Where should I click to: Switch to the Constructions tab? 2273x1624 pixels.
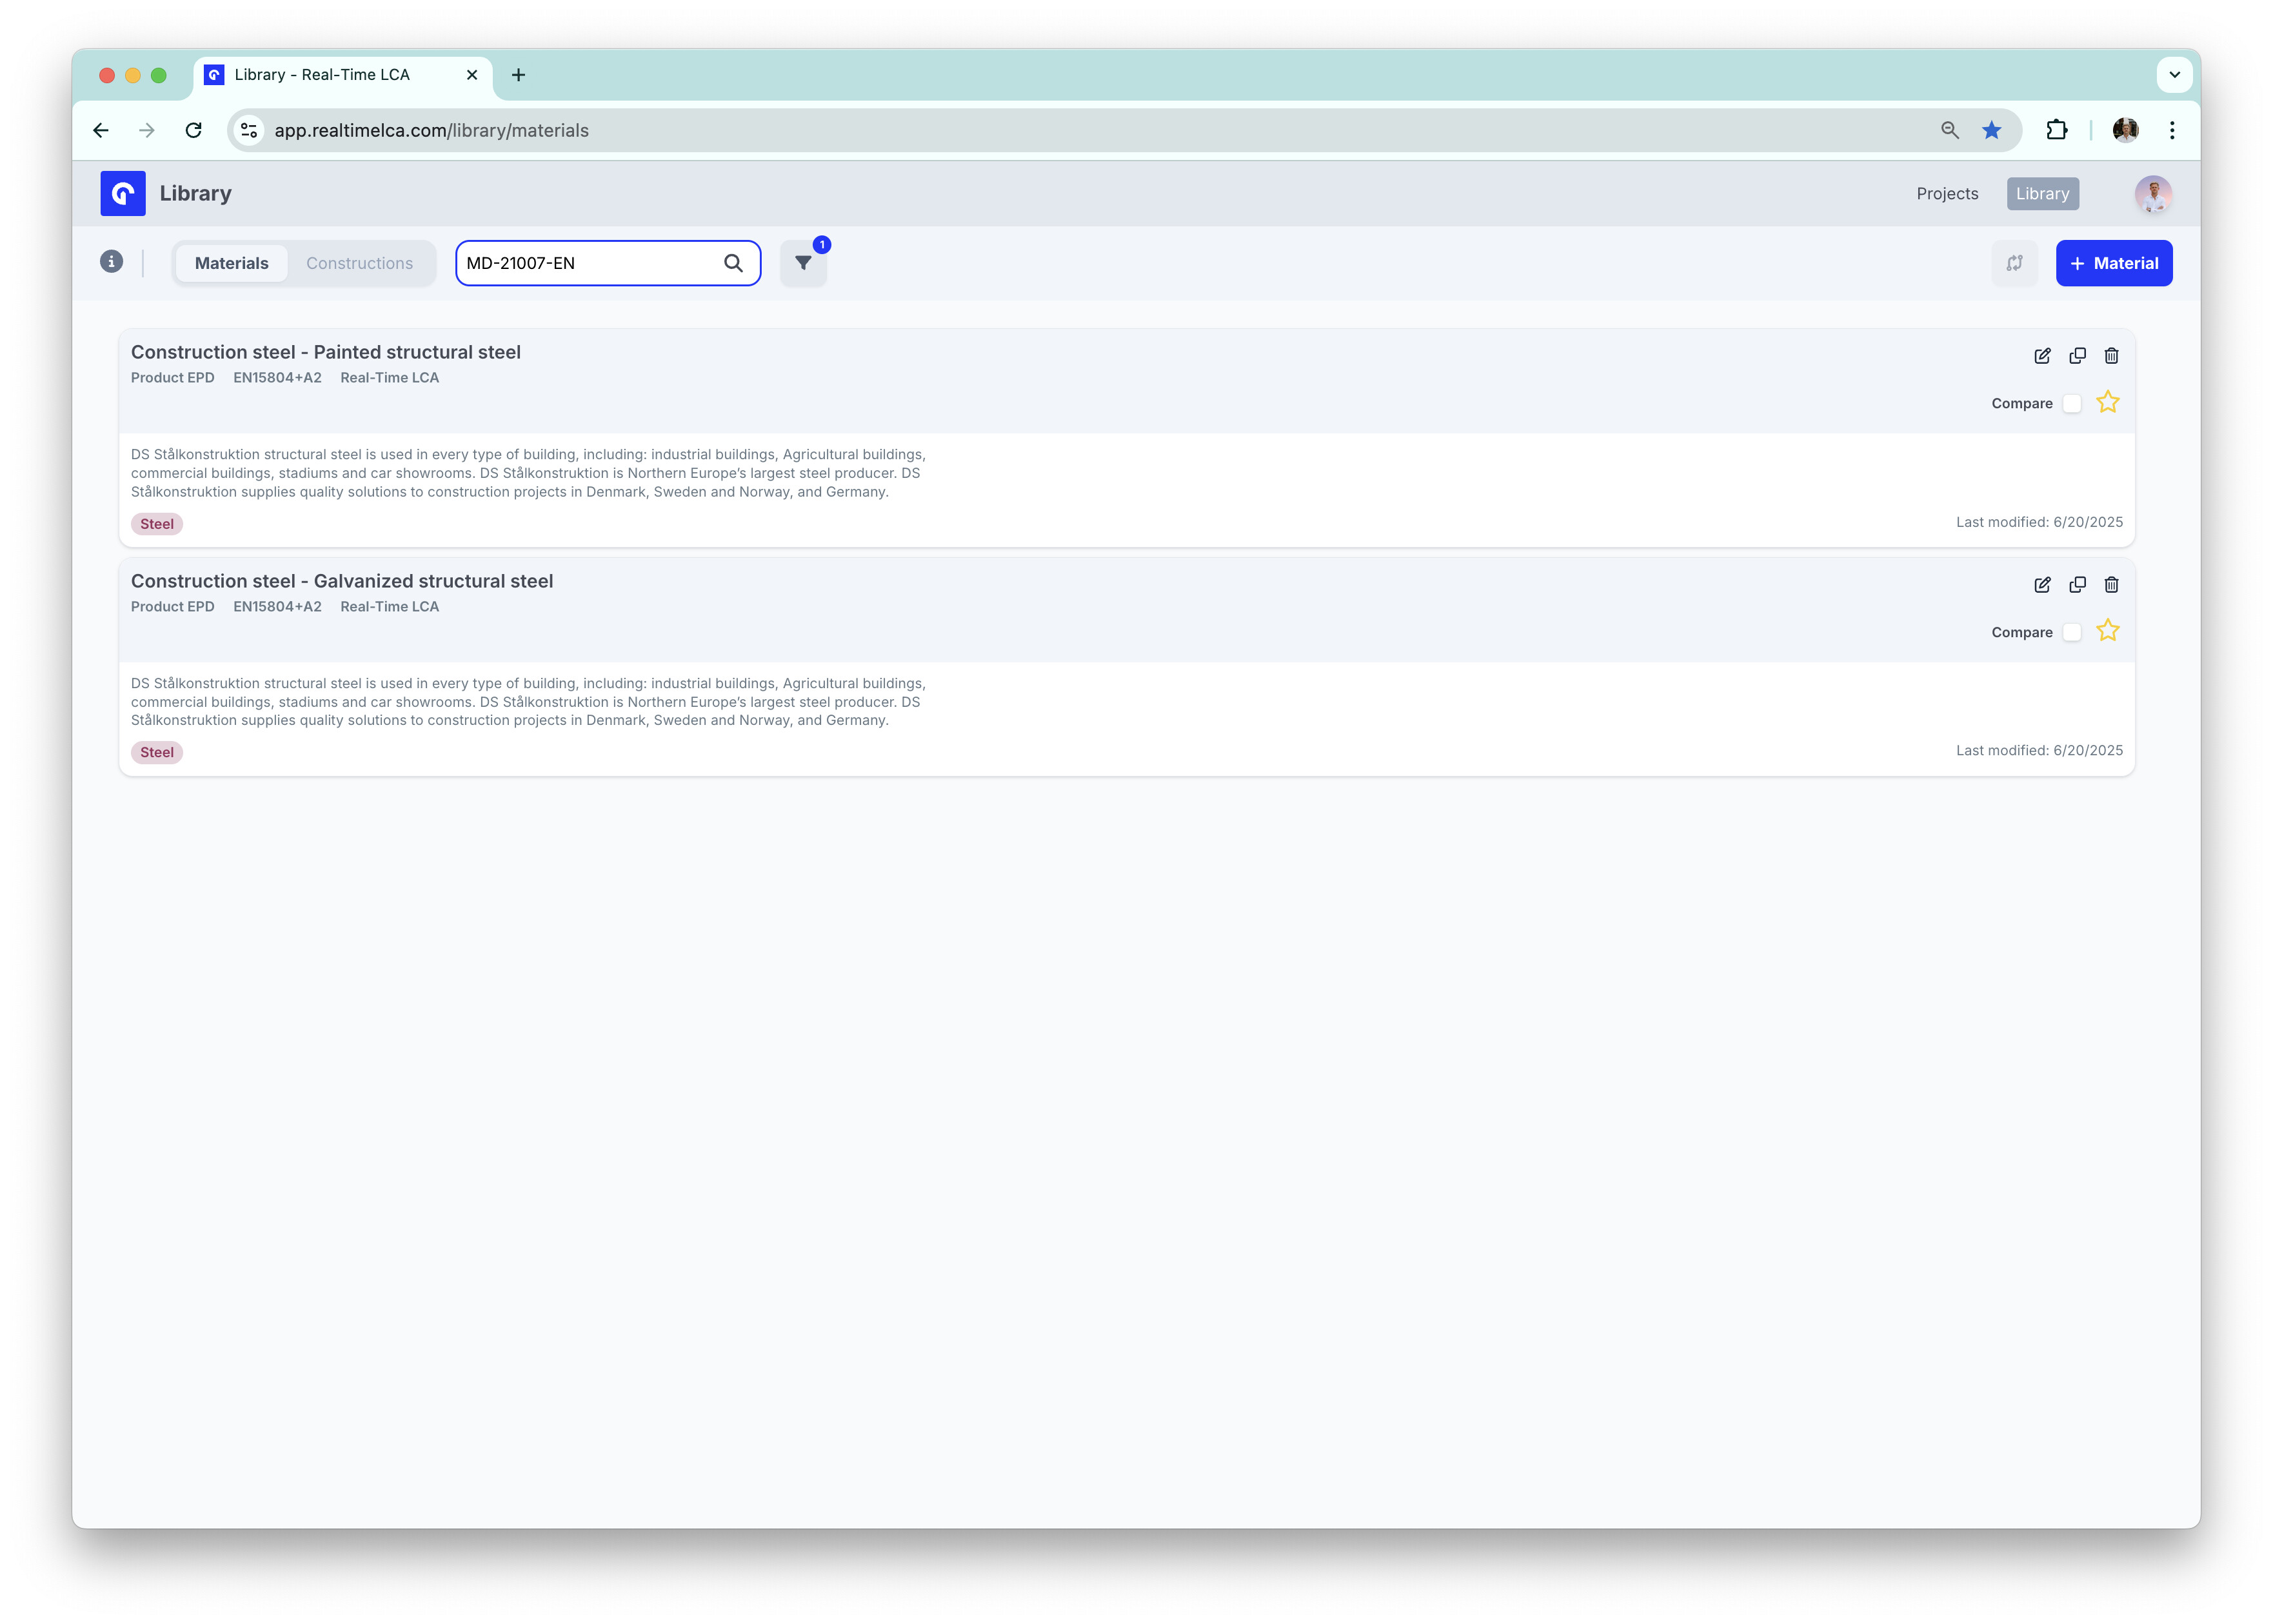point(359,263)
